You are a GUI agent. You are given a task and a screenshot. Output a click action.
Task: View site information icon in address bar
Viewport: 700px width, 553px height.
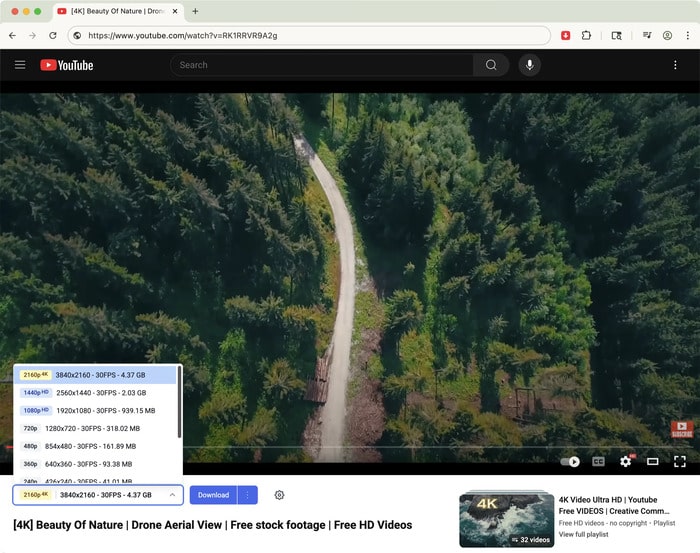click(77, 36)
